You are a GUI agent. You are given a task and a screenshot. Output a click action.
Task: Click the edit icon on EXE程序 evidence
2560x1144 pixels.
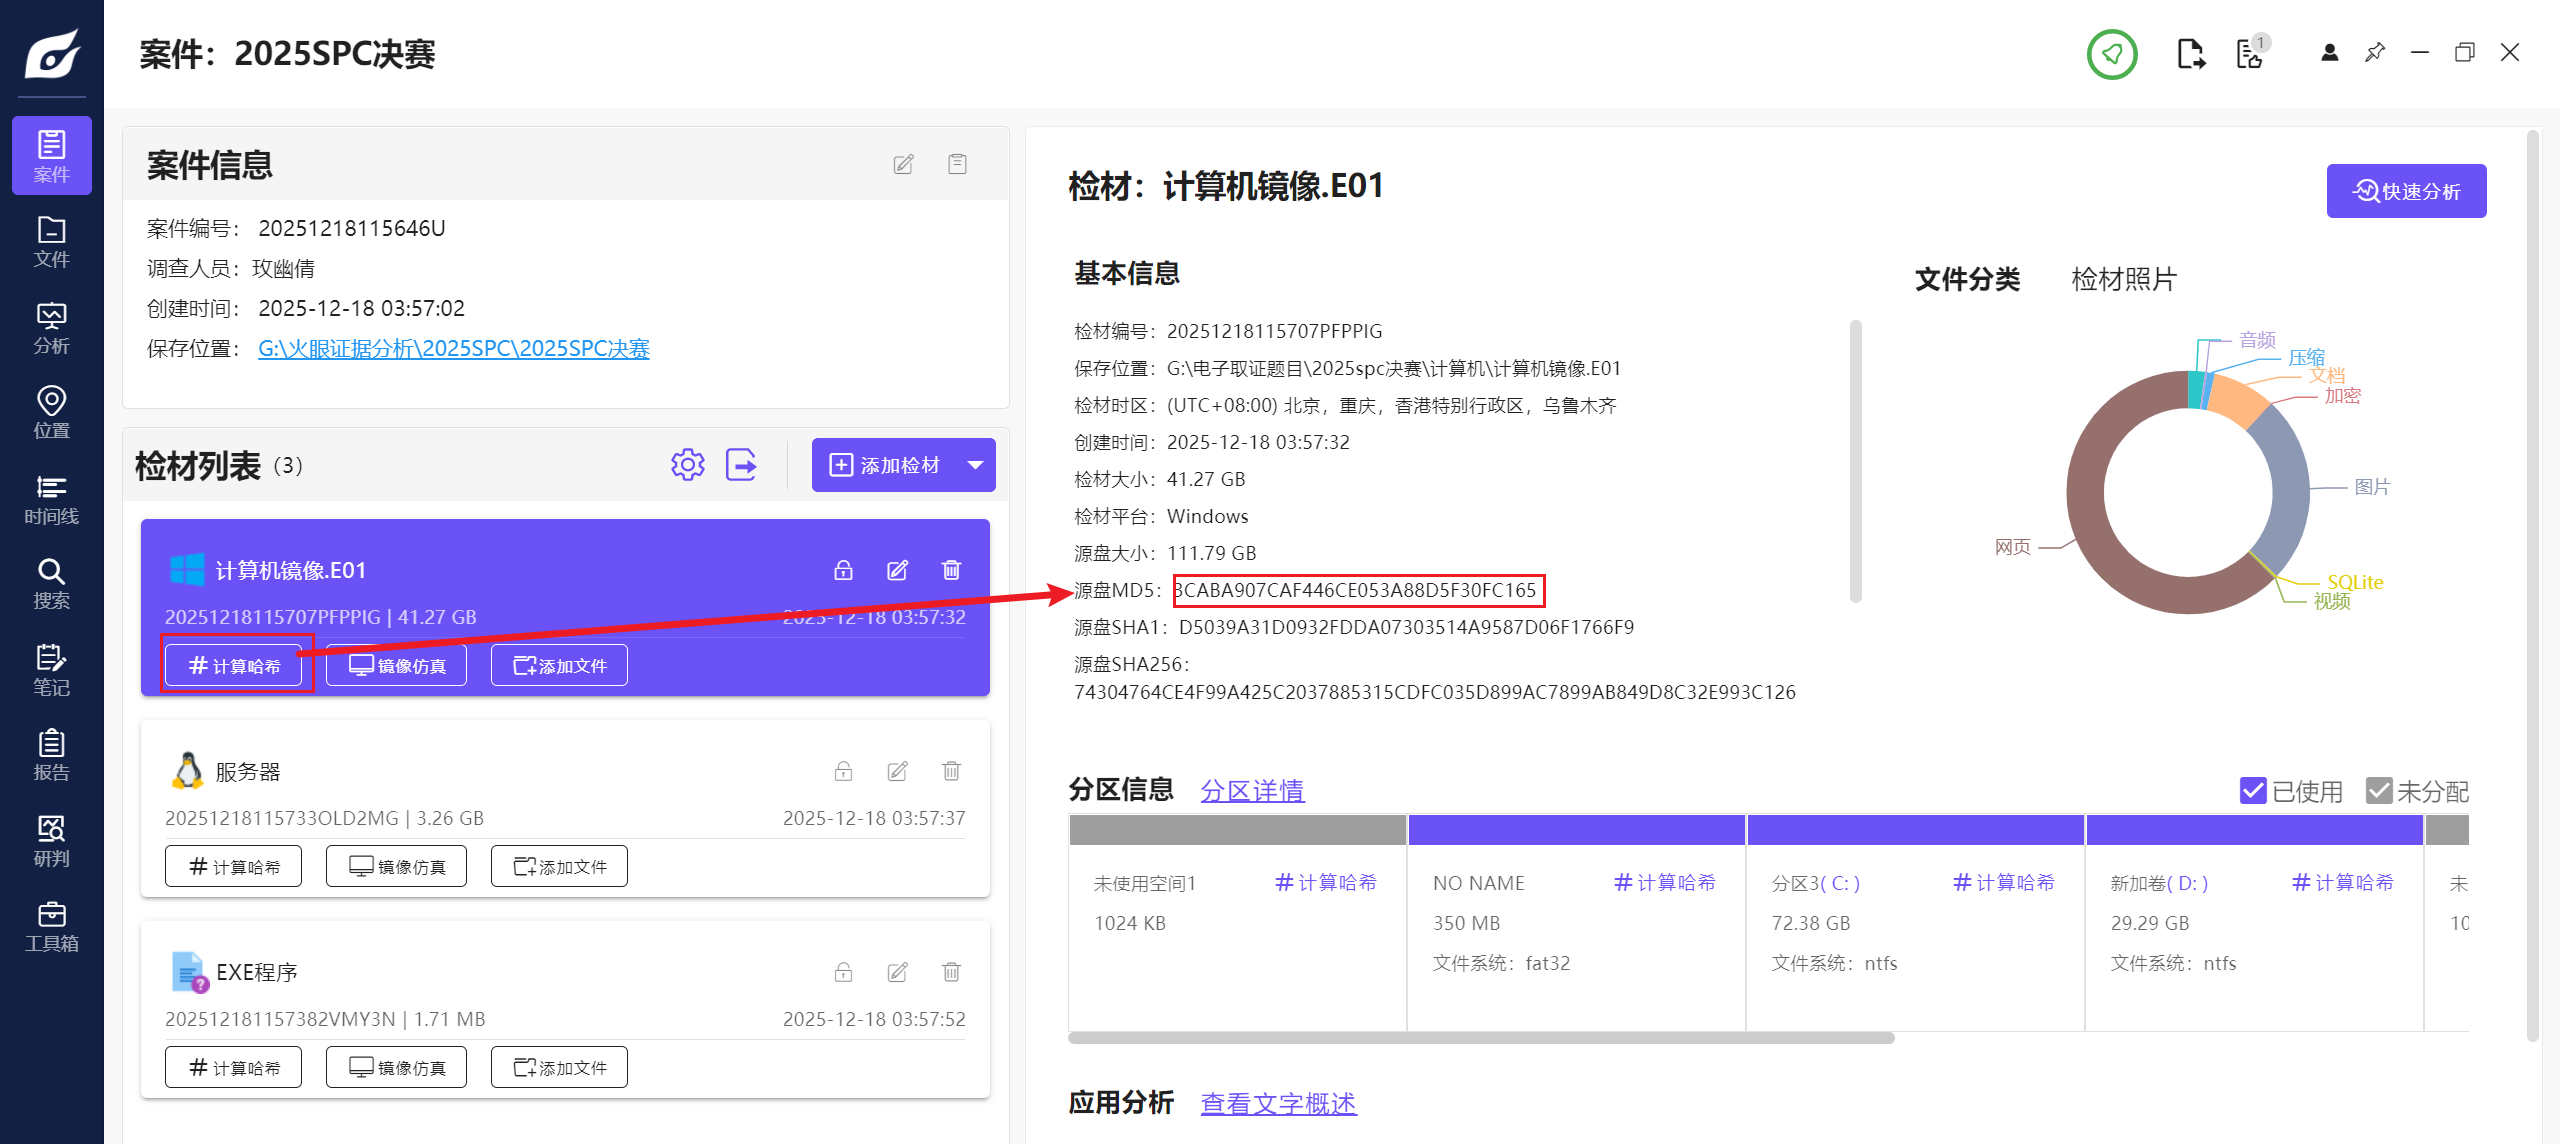(897, 972)
